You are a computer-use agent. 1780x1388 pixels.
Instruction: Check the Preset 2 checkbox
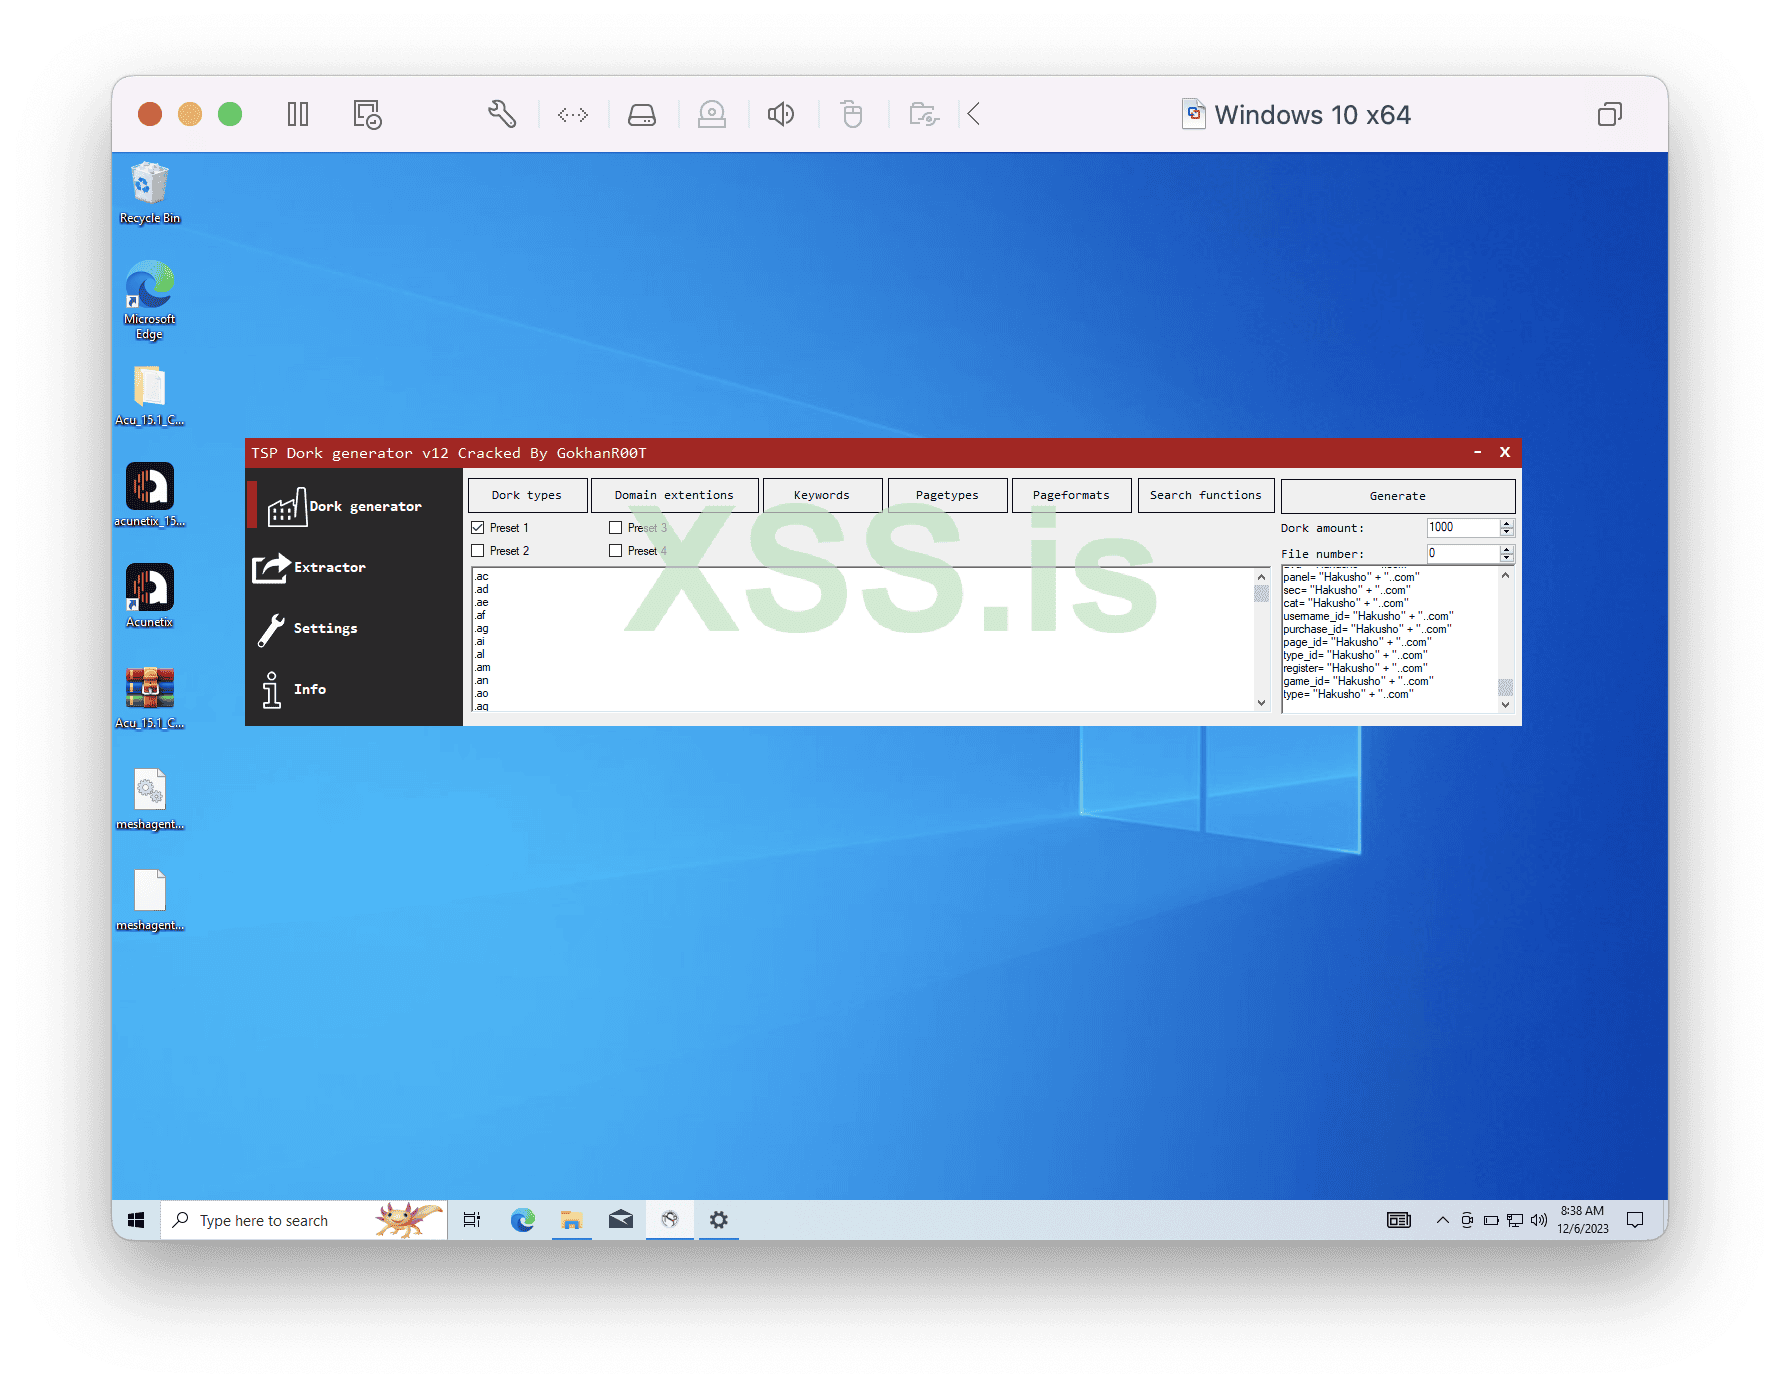[478, 551]
